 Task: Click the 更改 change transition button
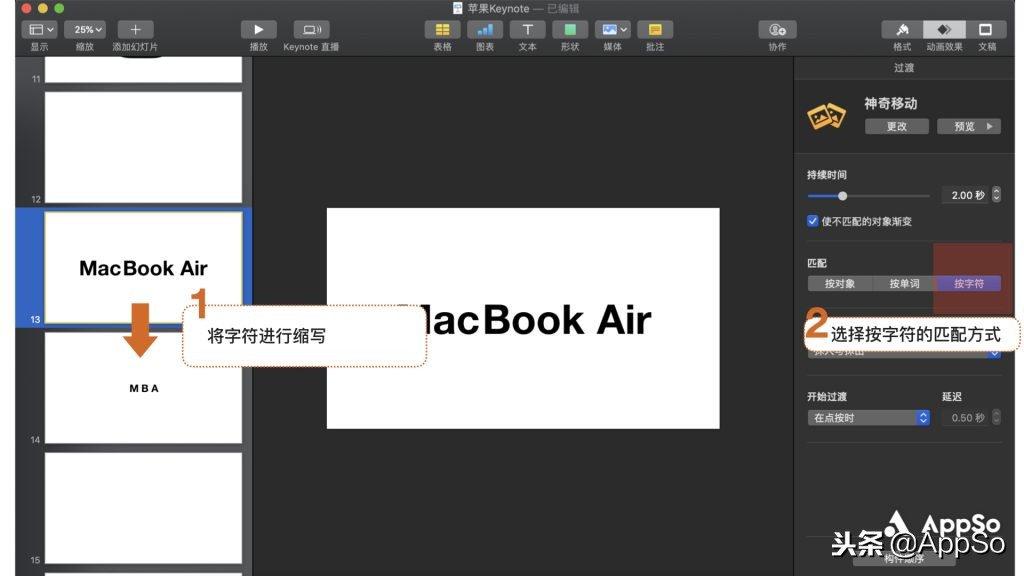click(896, 126)
